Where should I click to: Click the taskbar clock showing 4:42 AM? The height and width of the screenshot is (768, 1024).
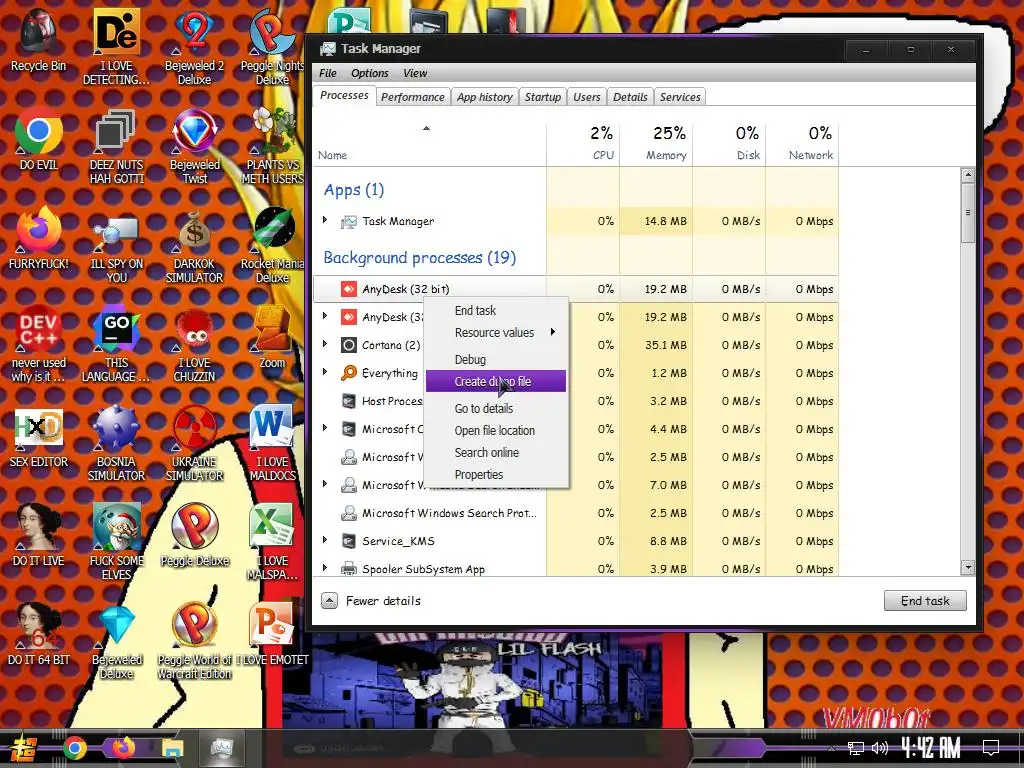coord(931,748)
